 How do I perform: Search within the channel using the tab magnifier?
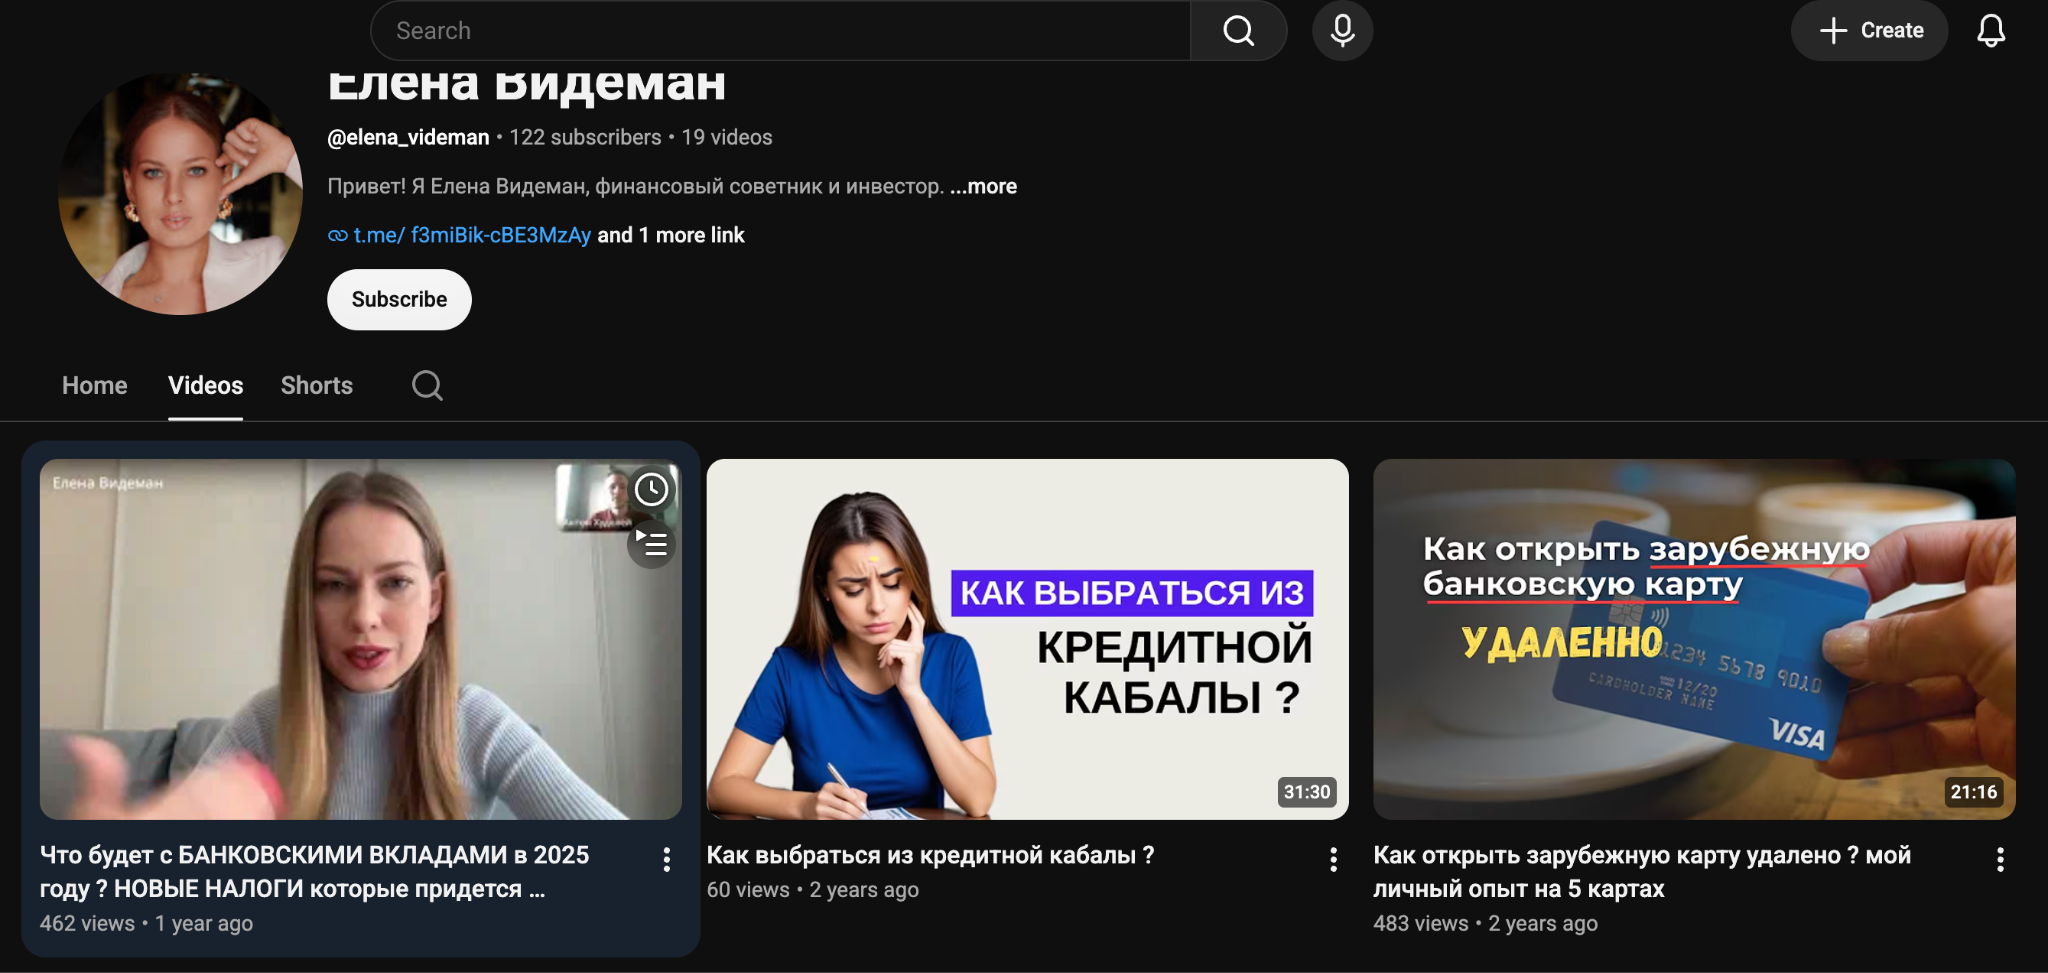pyautogui.click(x=427, y=385)
